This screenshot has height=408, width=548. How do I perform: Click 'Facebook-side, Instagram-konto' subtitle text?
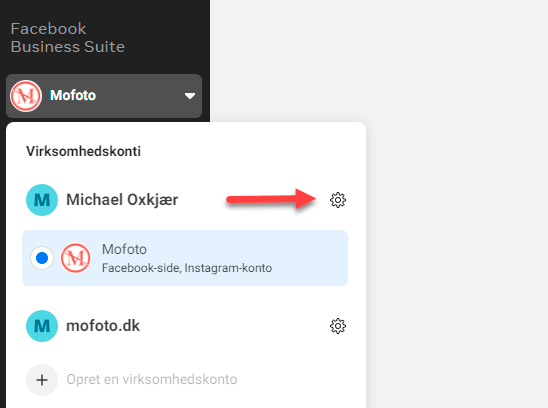coord(187,268)
